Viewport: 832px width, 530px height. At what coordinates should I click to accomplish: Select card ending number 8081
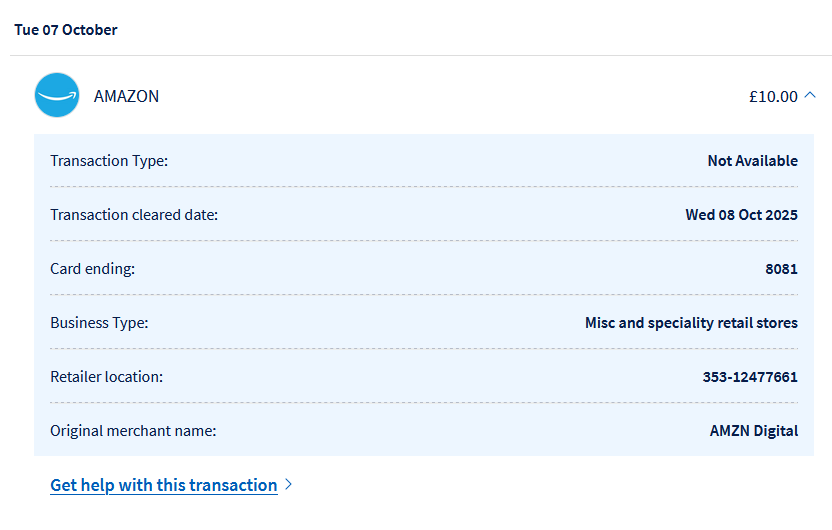click(781, 269)
